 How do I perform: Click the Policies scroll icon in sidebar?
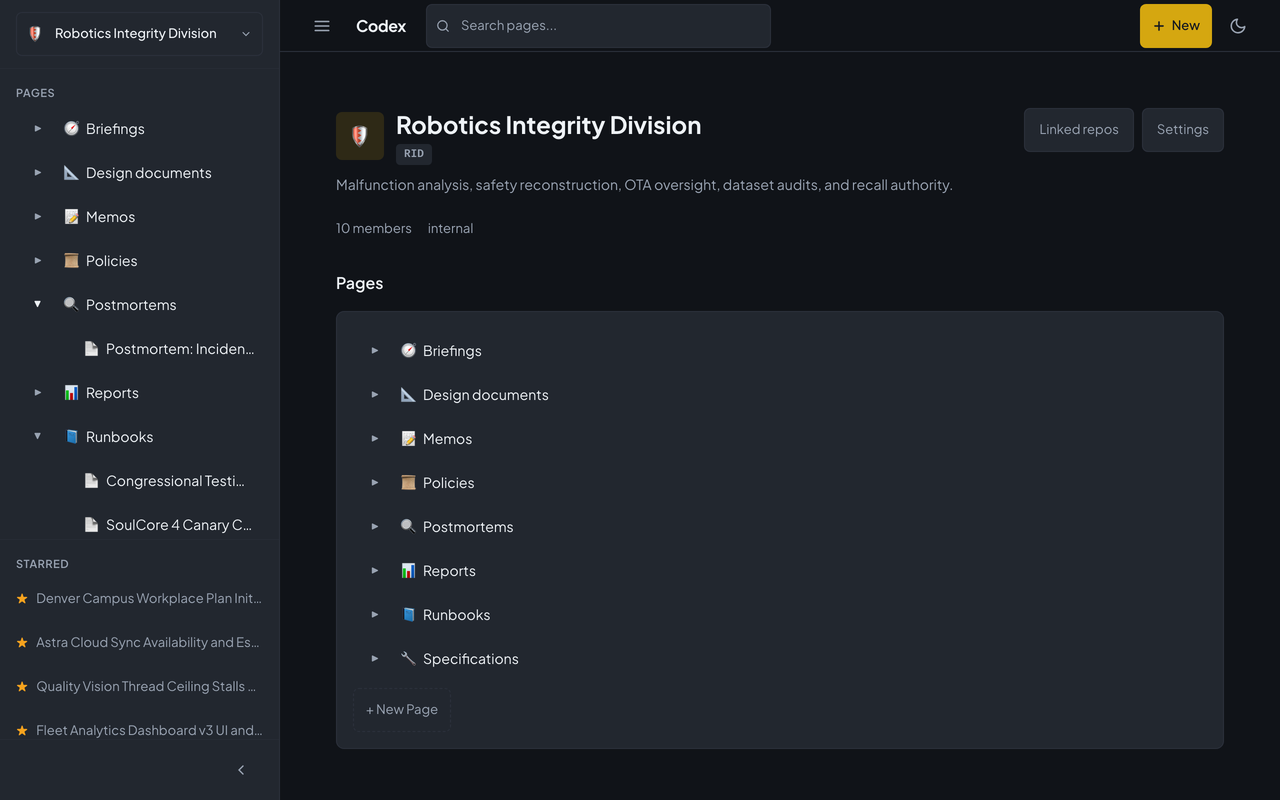tap(71, 260)
